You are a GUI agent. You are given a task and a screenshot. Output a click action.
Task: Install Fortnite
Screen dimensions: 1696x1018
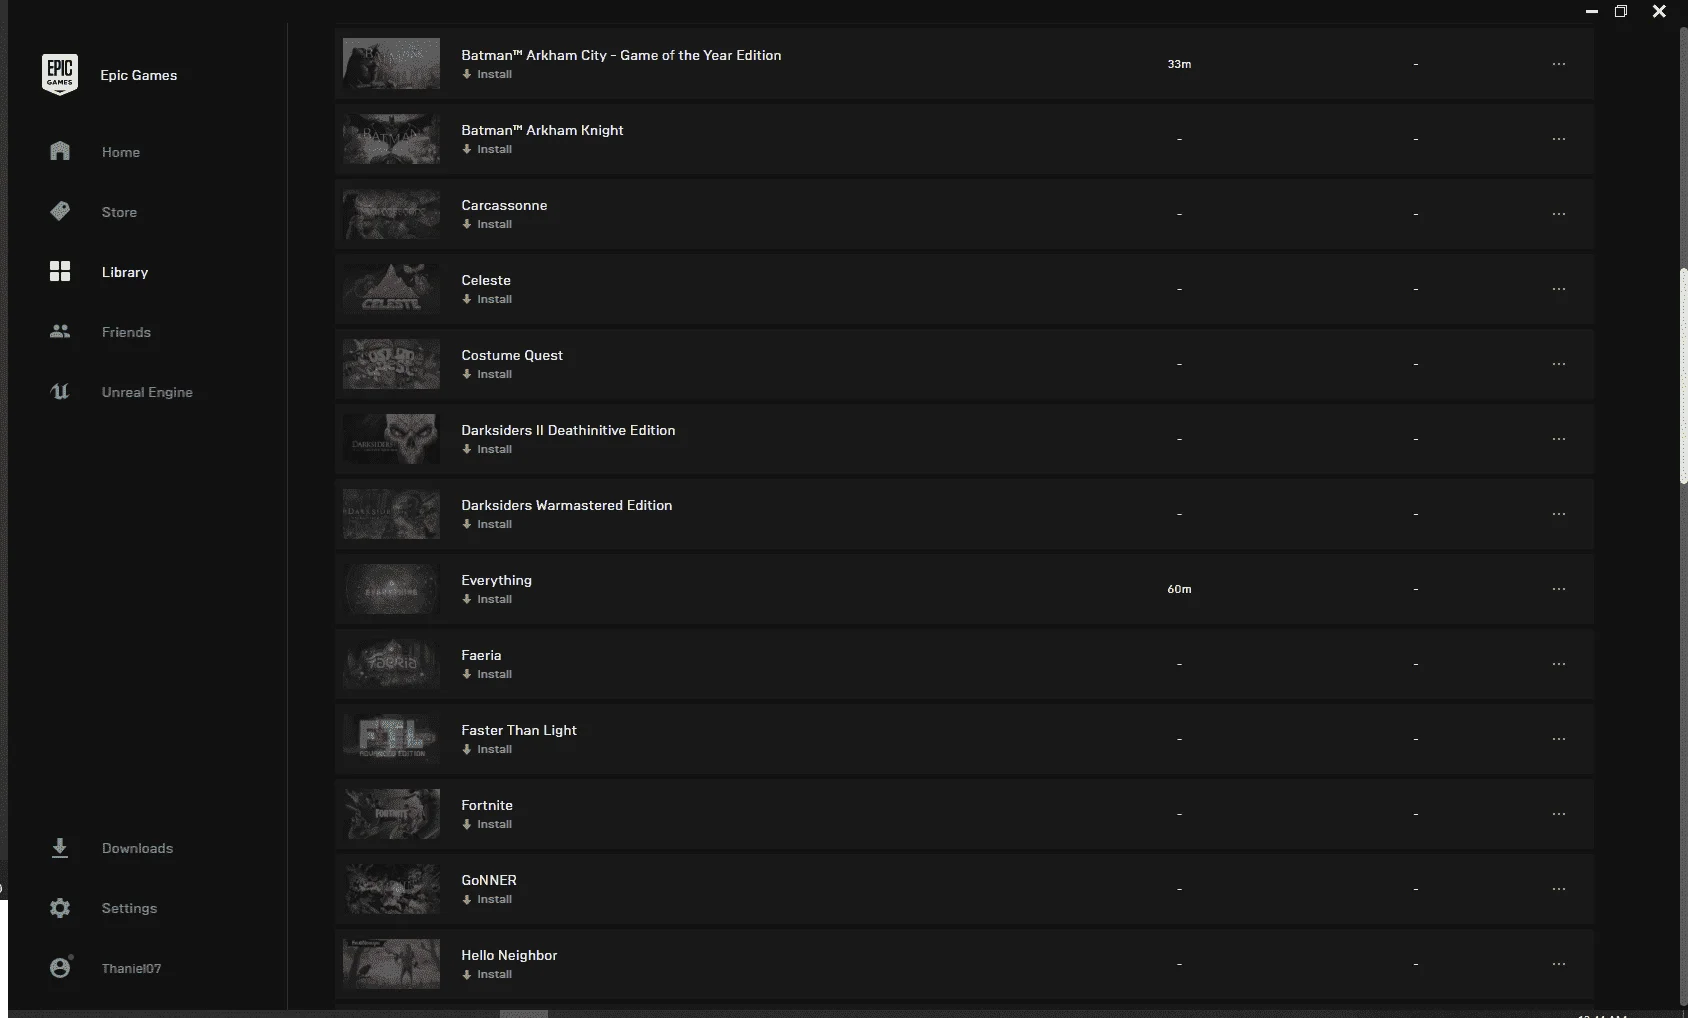[487, 824]
